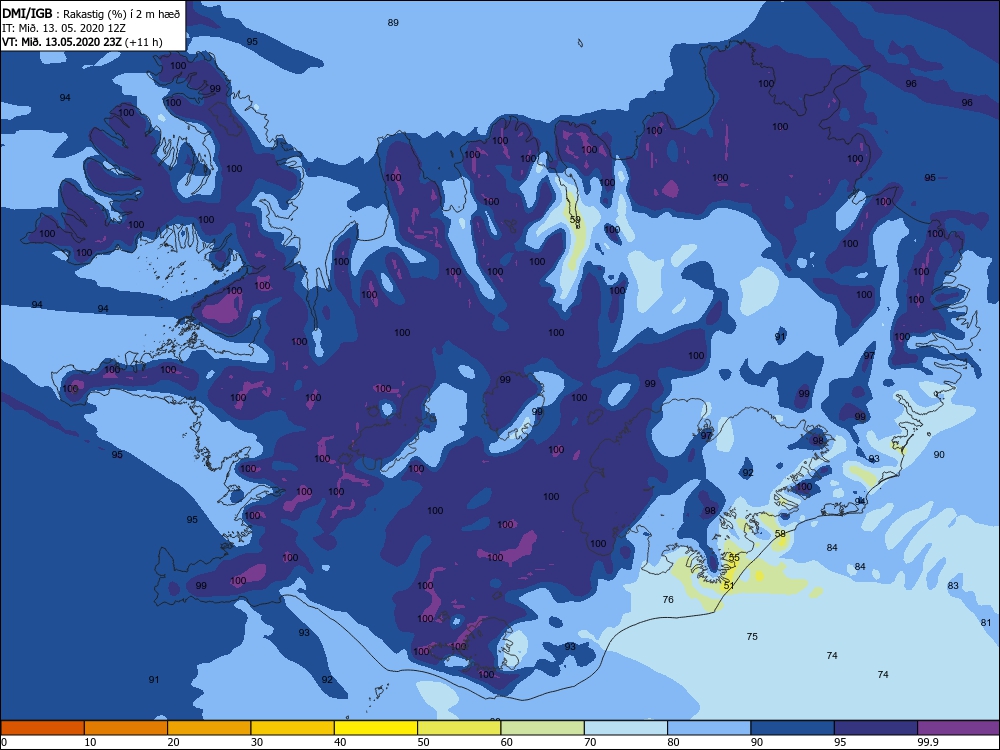The image size is (1000, 750).
Task: Click the 30–40 golden legend swatch
Action: tap(293, 728)
